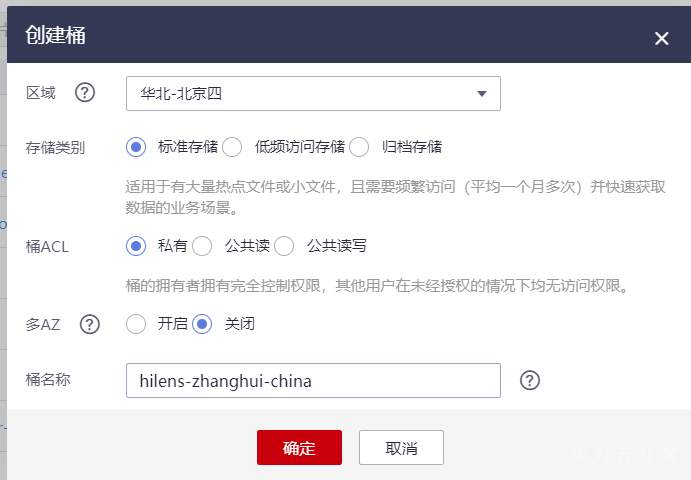Image resolution: width=691 pixels, height=480 pixels.
Task: Click the 桶名称 input with hilens-zhanghui-china
Action: (x=313, y=380)
